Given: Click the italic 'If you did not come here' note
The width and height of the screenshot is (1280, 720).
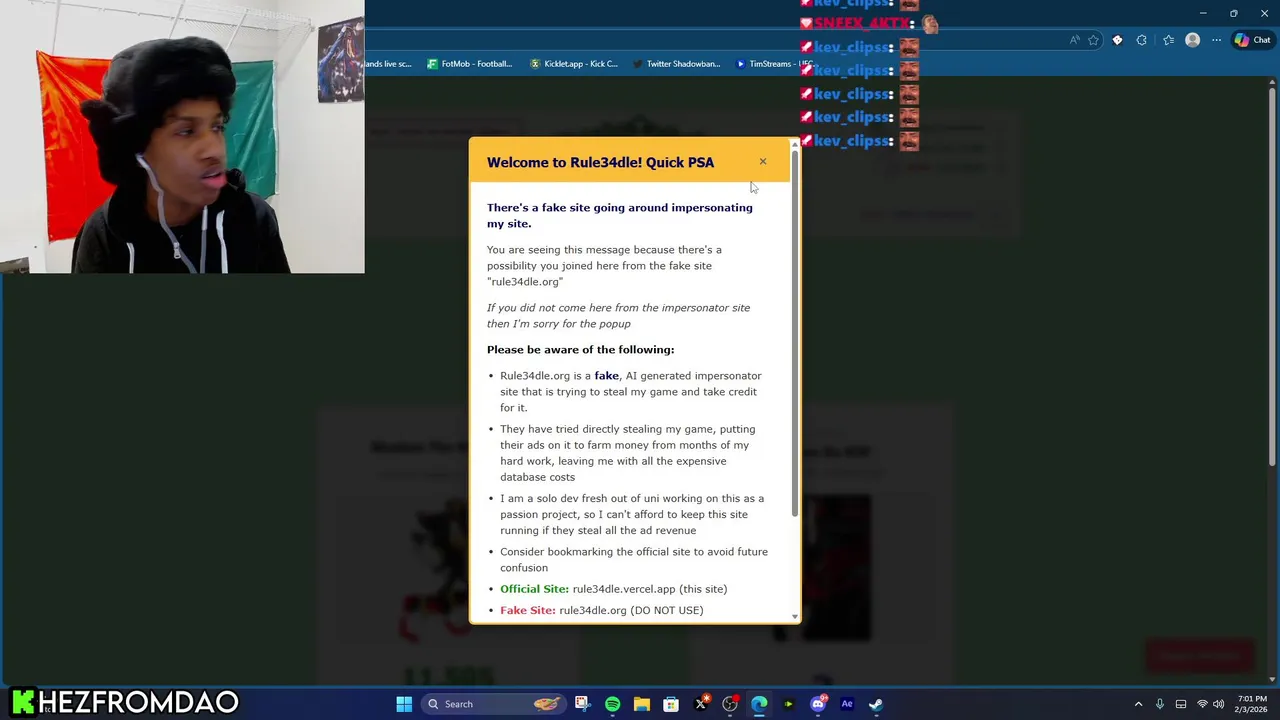Looking at the screenshot, I should [618, 316].
